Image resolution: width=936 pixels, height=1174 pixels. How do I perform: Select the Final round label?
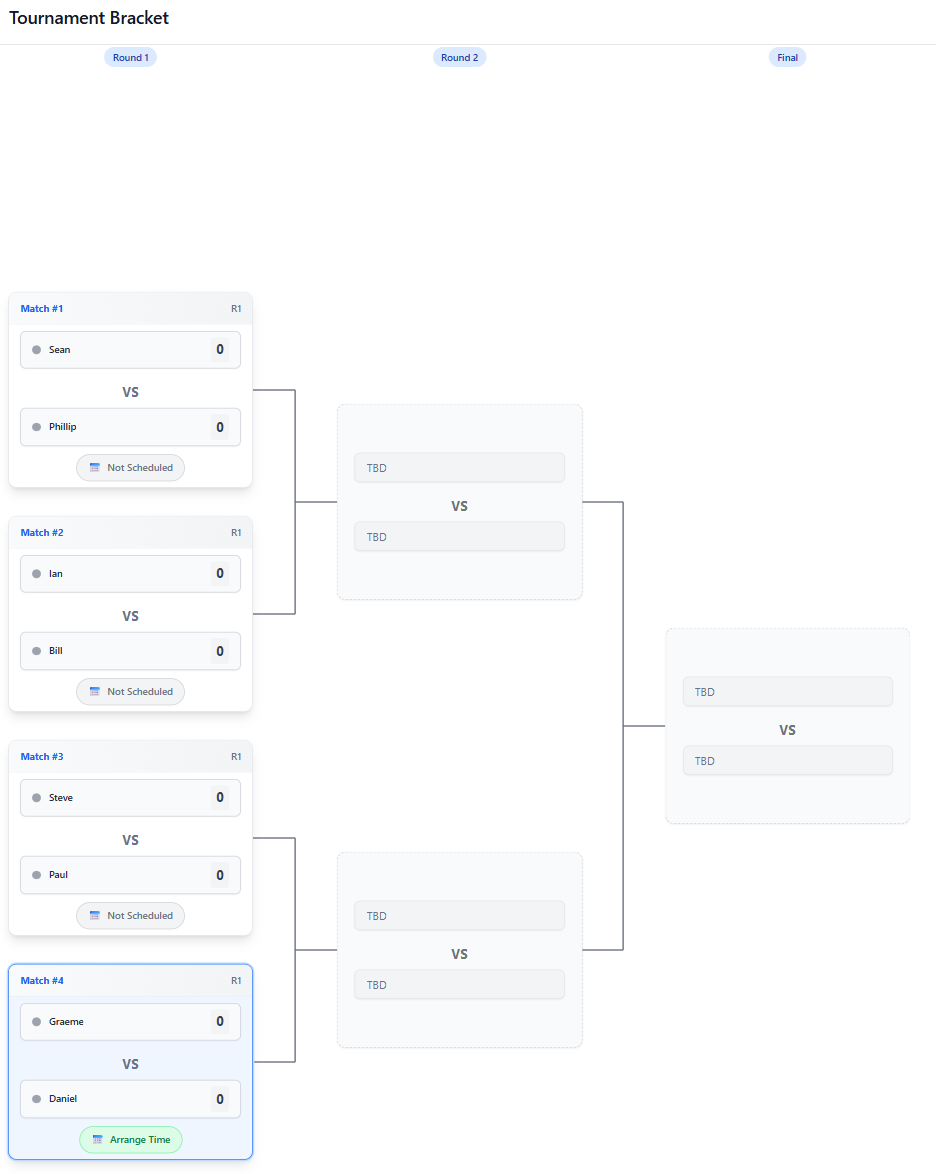click(x=788, y=58)
